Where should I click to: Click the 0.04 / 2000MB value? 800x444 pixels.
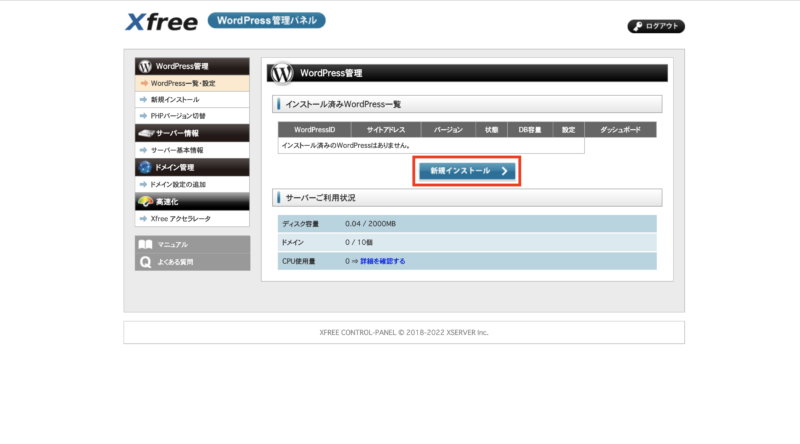coord(370,224)
